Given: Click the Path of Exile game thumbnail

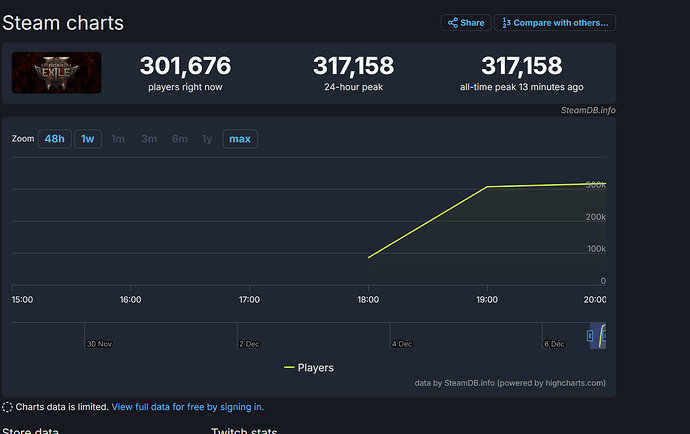Looking at the screenshot, I should pyautogui.click(x=56, y=73).
